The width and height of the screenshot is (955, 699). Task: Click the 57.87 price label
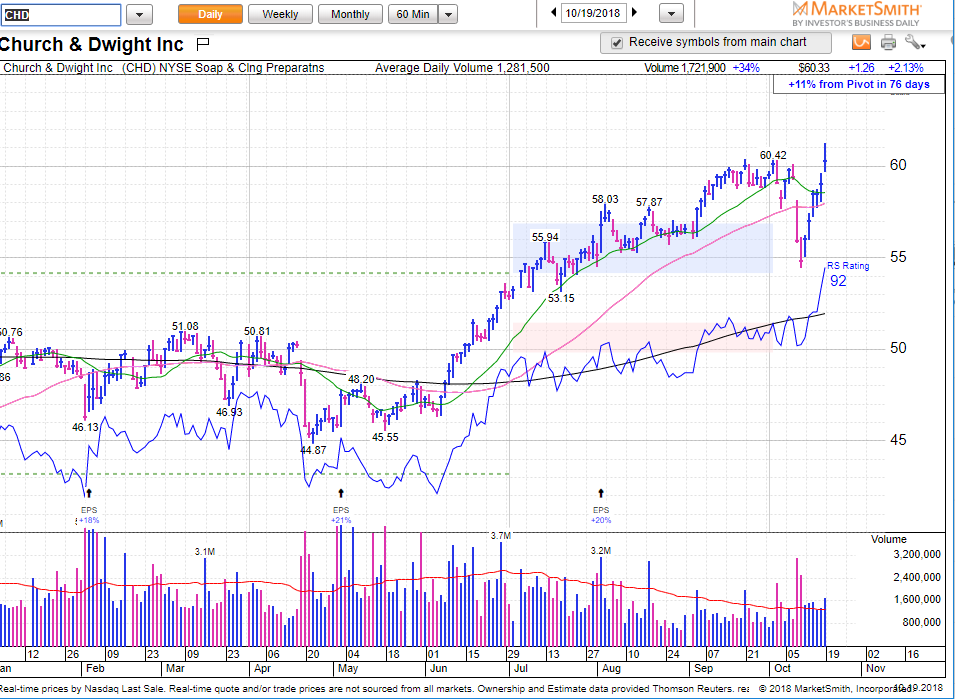(x=649, y=202)
